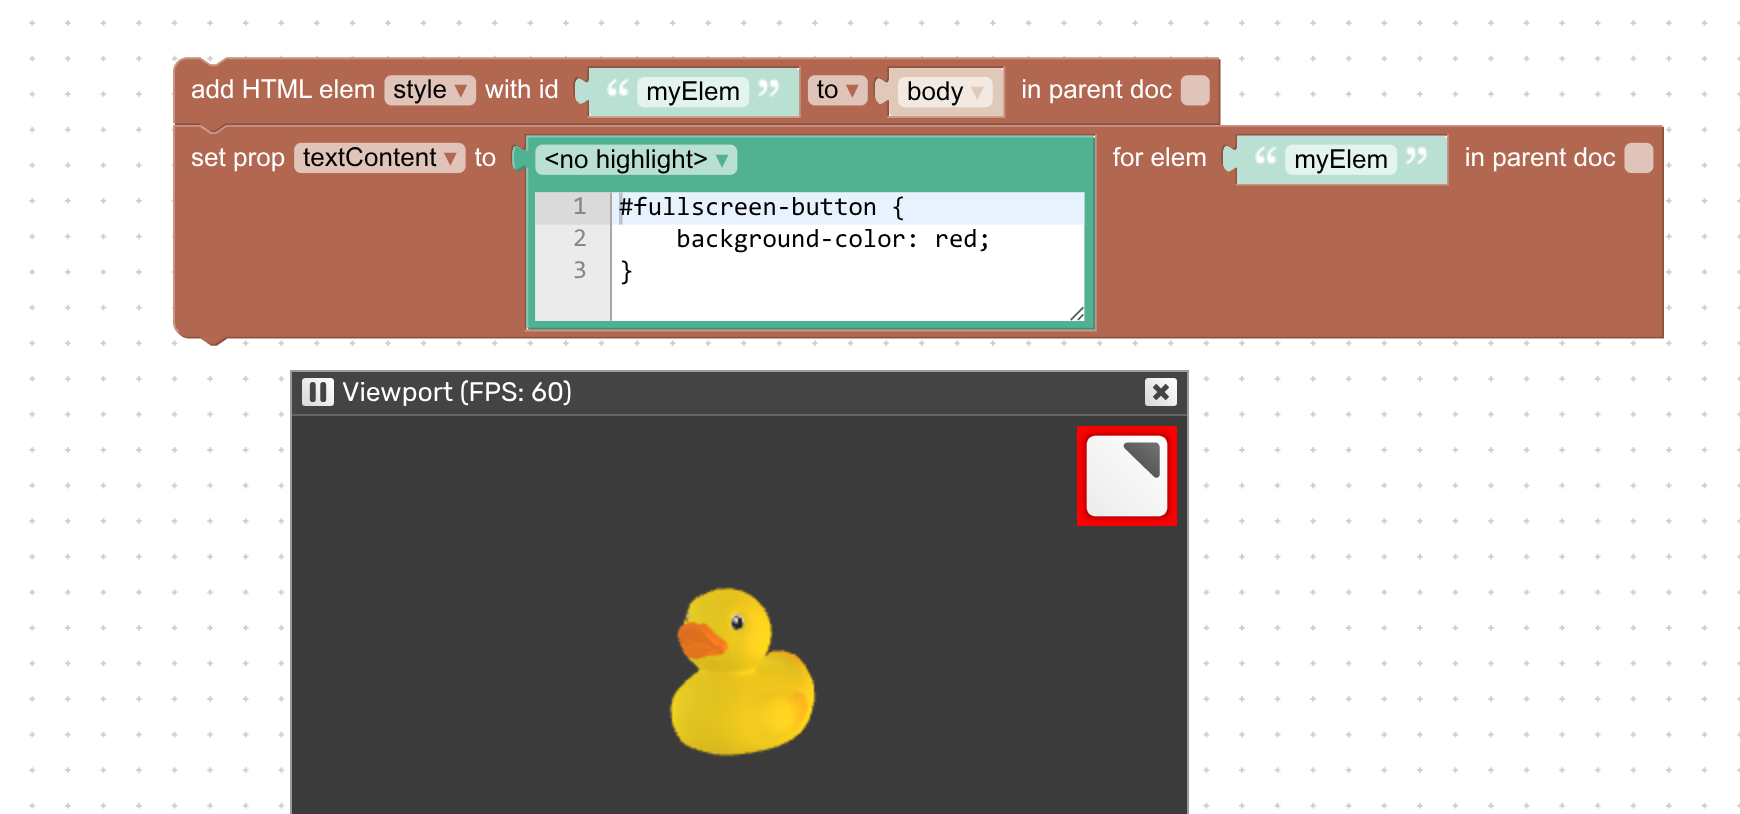Open the <no highlight> syntax dropdown
Screen dimensions: 1740x814
point(636,160)
